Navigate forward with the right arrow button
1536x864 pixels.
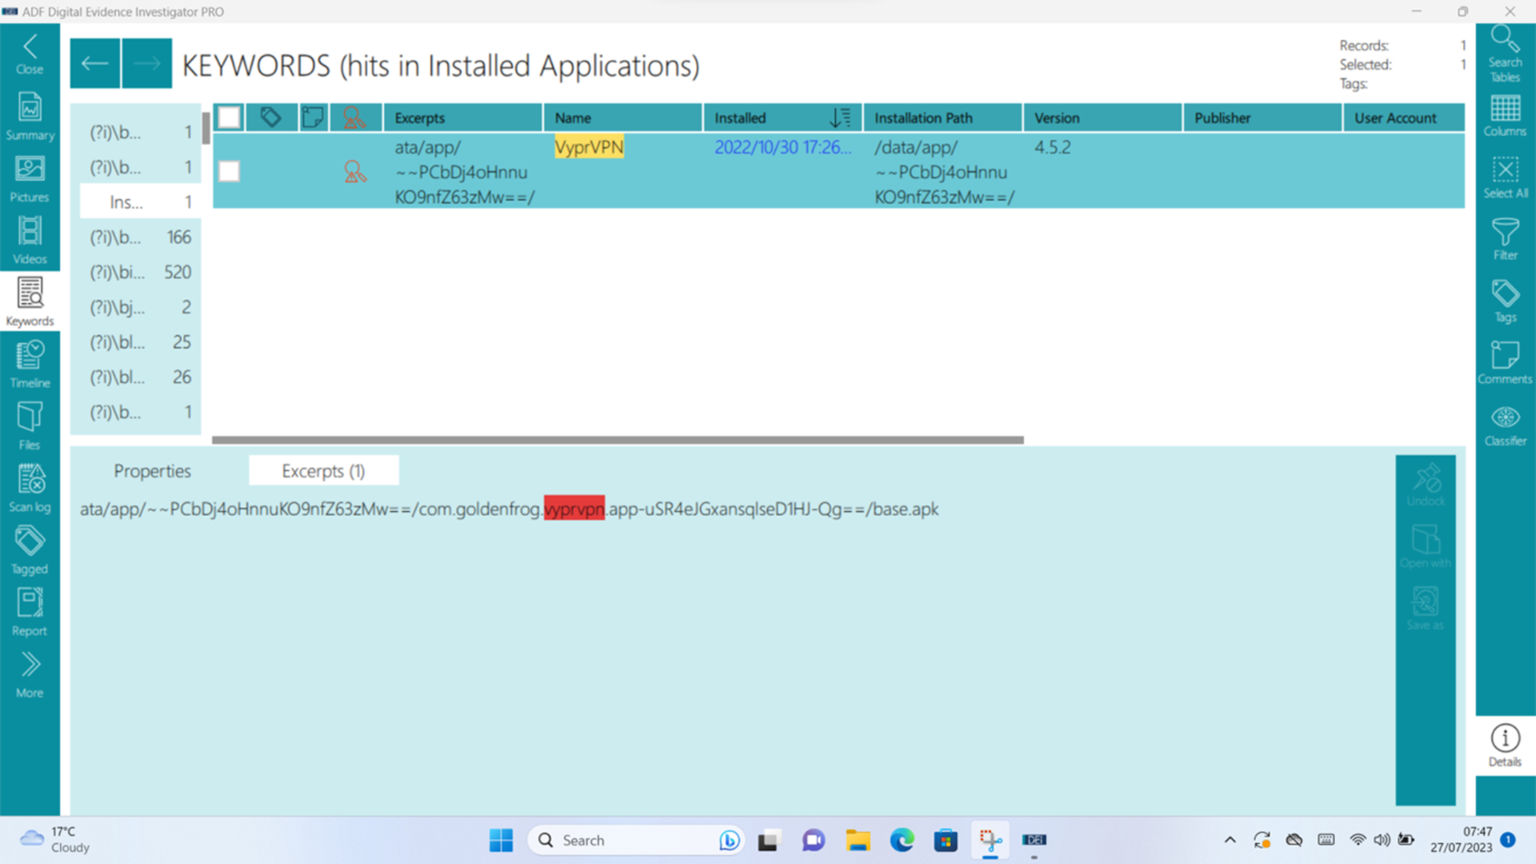pos(147,64)
